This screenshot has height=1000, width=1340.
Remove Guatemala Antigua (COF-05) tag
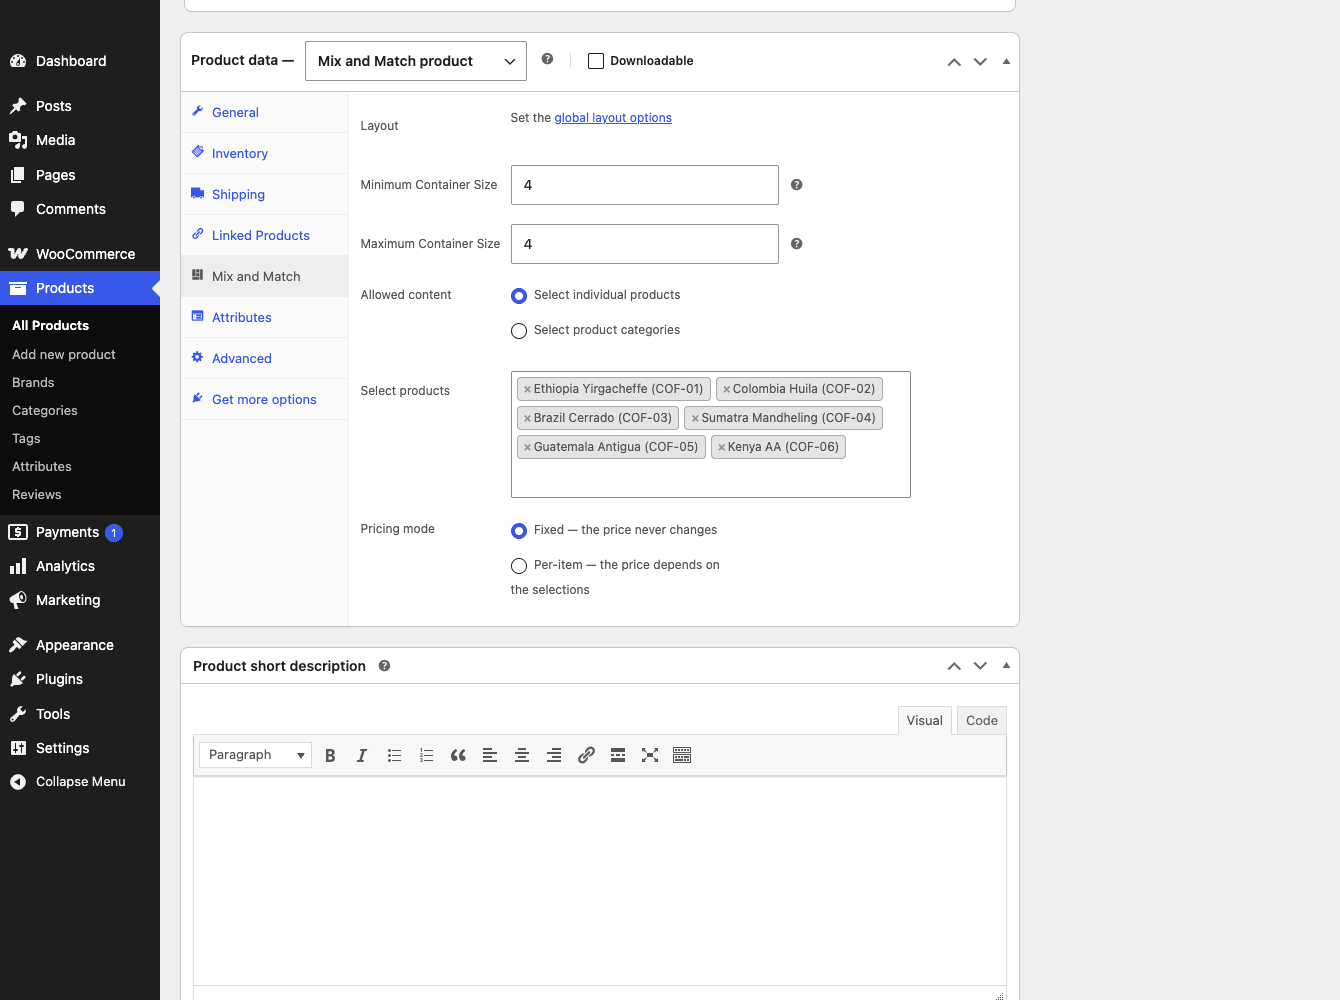point(527,447)
